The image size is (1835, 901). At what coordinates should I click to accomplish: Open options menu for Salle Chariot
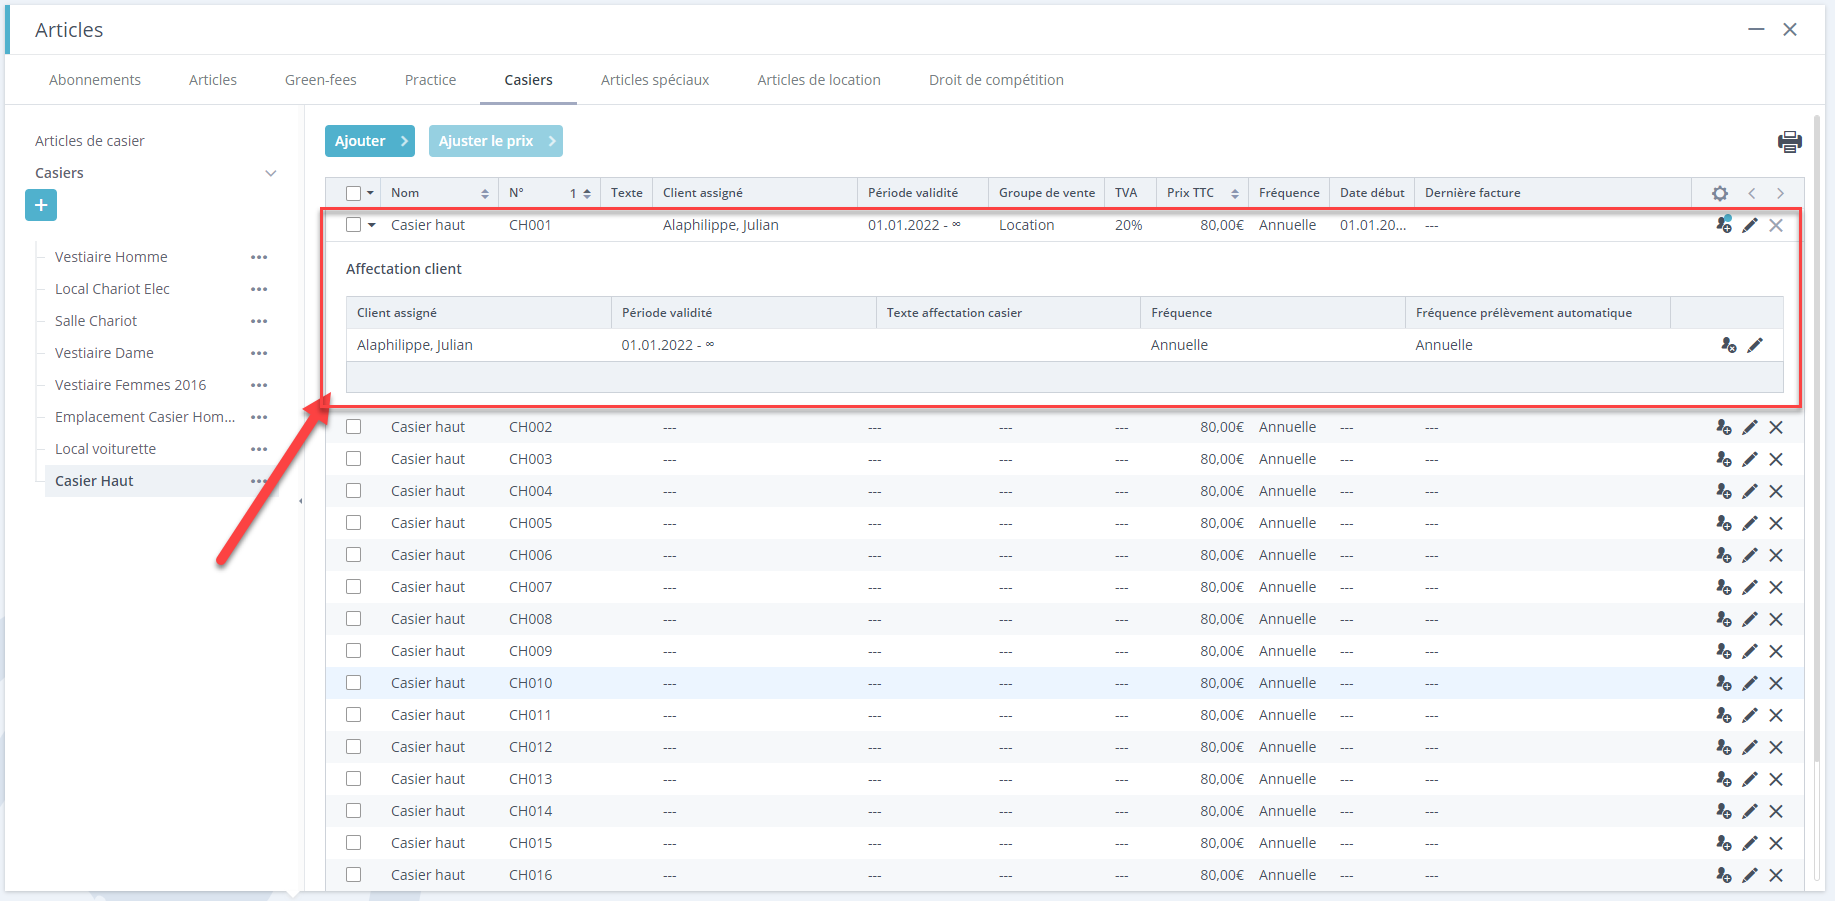259,321
